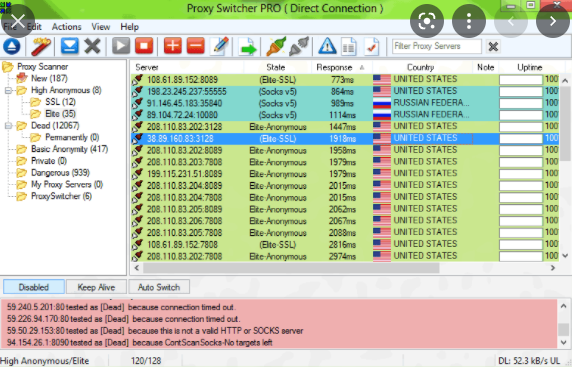Add a proxy with the red plus icon
This screenshot has width=572, height=367.
pos(173,46)
